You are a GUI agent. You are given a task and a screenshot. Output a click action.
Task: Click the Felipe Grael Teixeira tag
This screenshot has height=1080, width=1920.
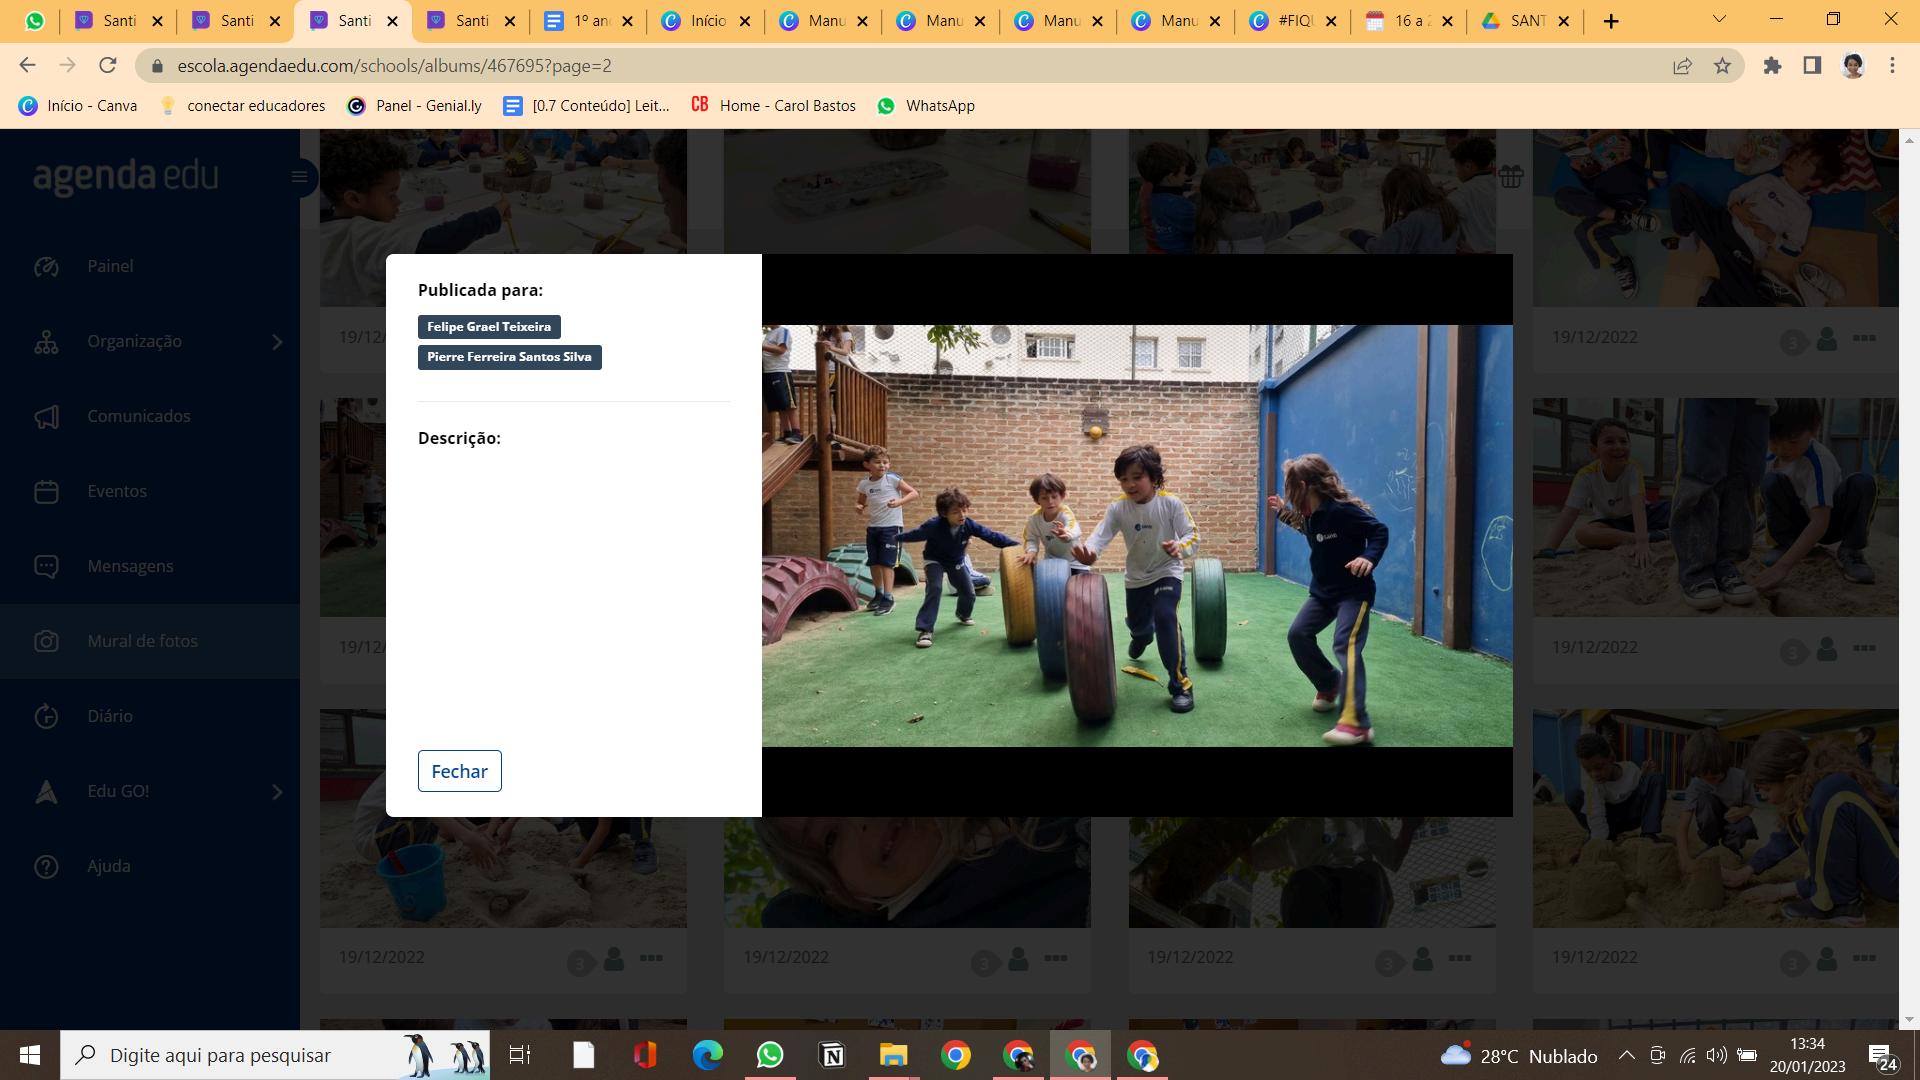coord(489,327)
